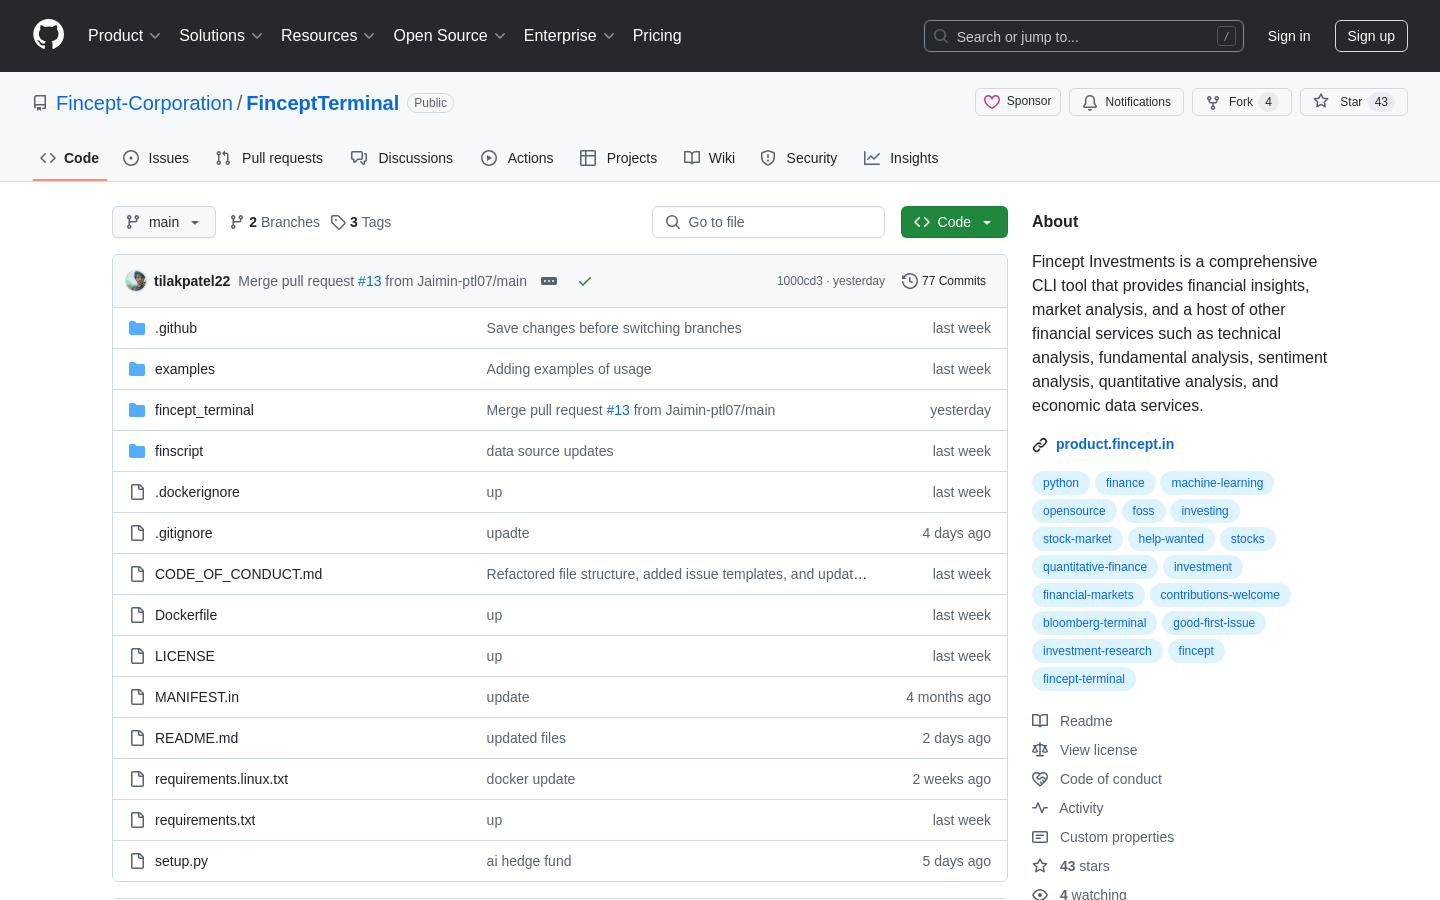Click the quantitative-finance topic tag
1440x900 pixels.
pos(1095,567)
